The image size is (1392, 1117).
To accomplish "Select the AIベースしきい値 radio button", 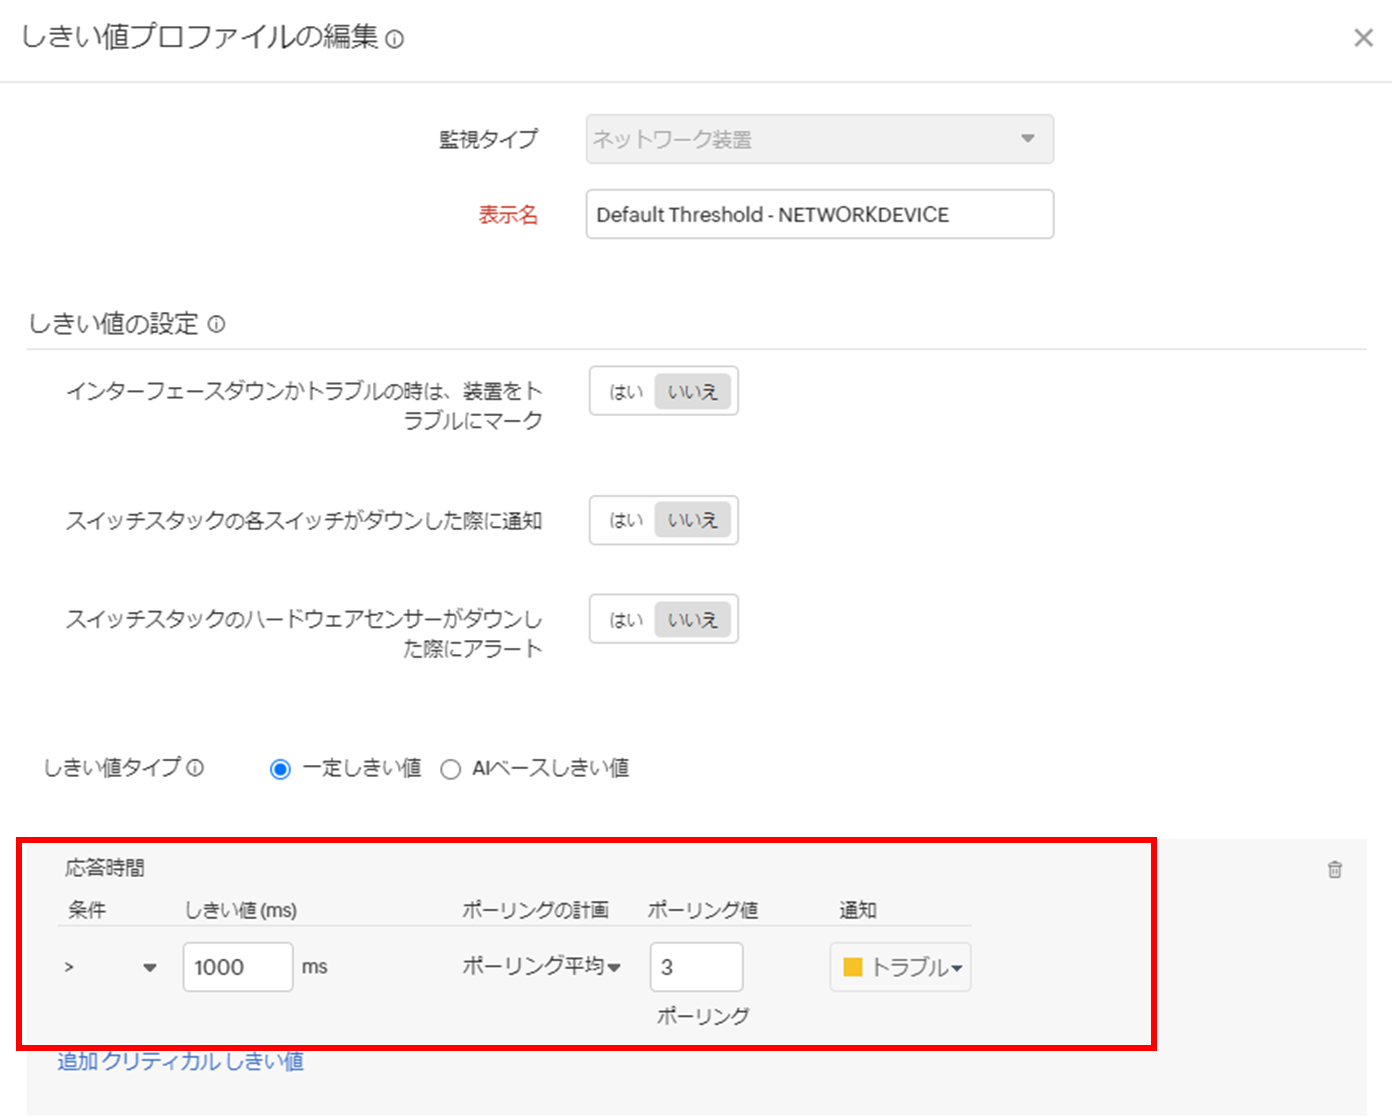I will [x=451, y=769].
